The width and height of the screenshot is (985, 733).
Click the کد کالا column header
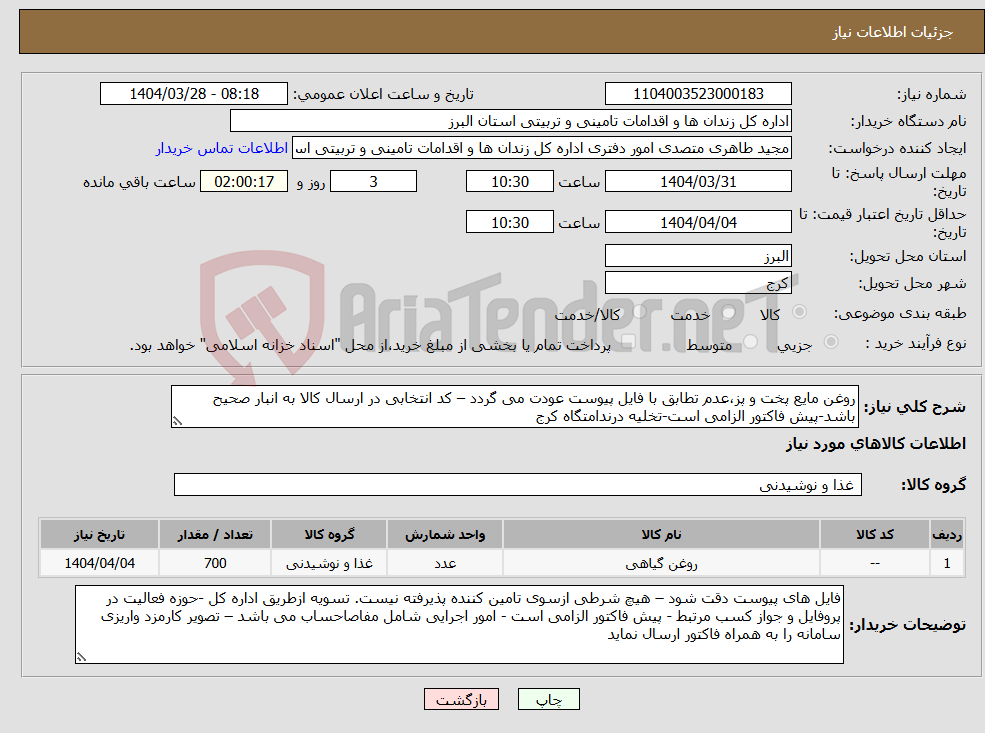click(874, 535)
